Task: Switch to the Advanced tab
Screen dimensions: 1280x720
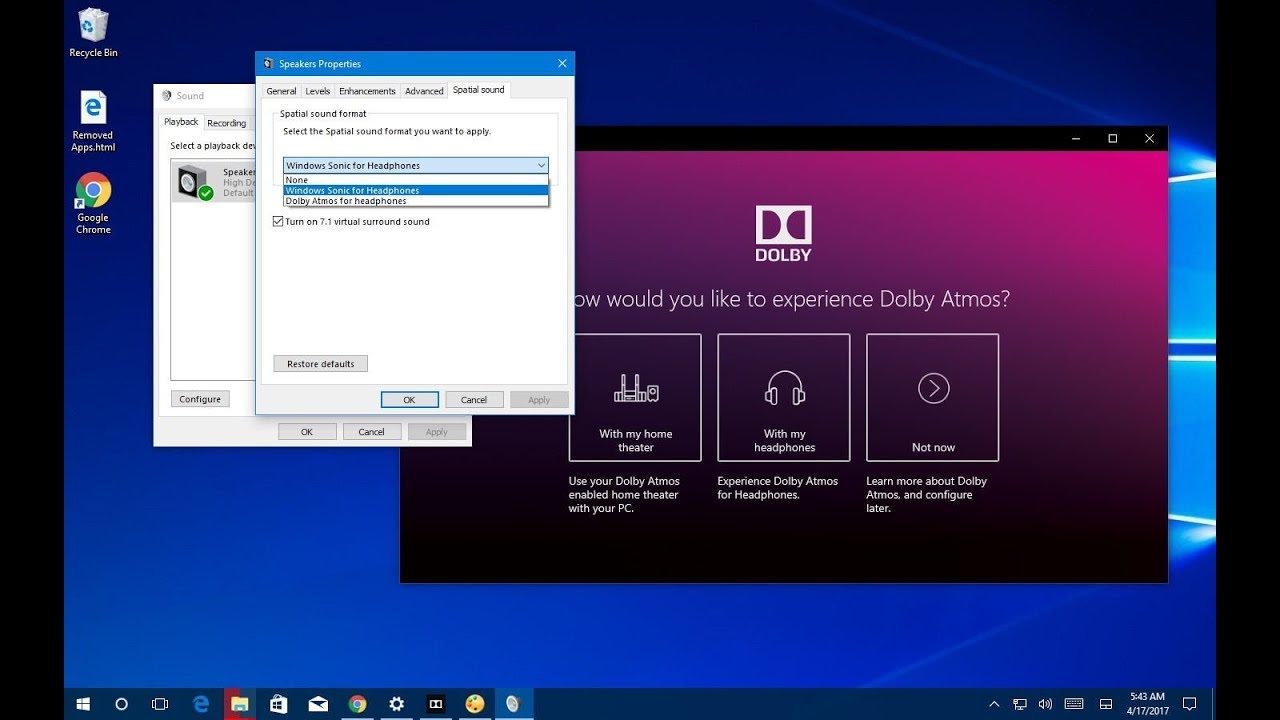Action: (424, 91)
